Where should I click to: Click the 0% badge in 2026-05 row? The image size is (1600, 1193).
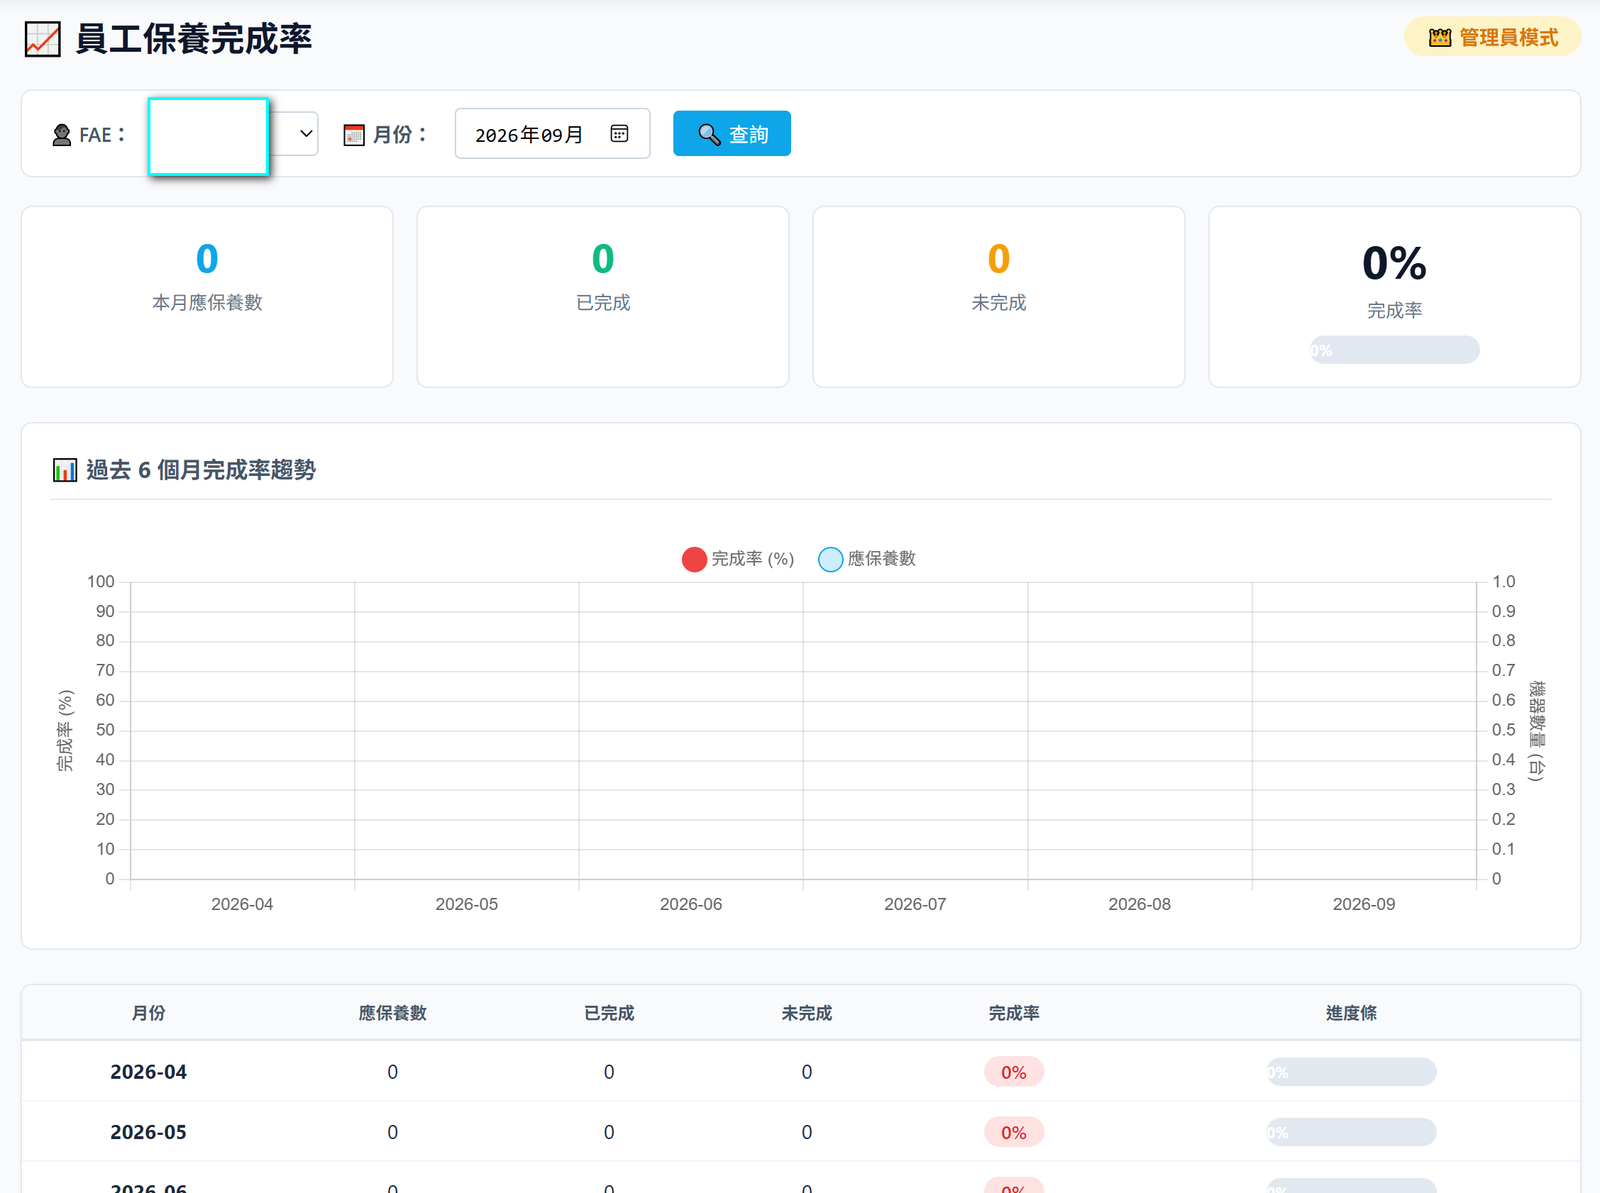[1014, 1132]
